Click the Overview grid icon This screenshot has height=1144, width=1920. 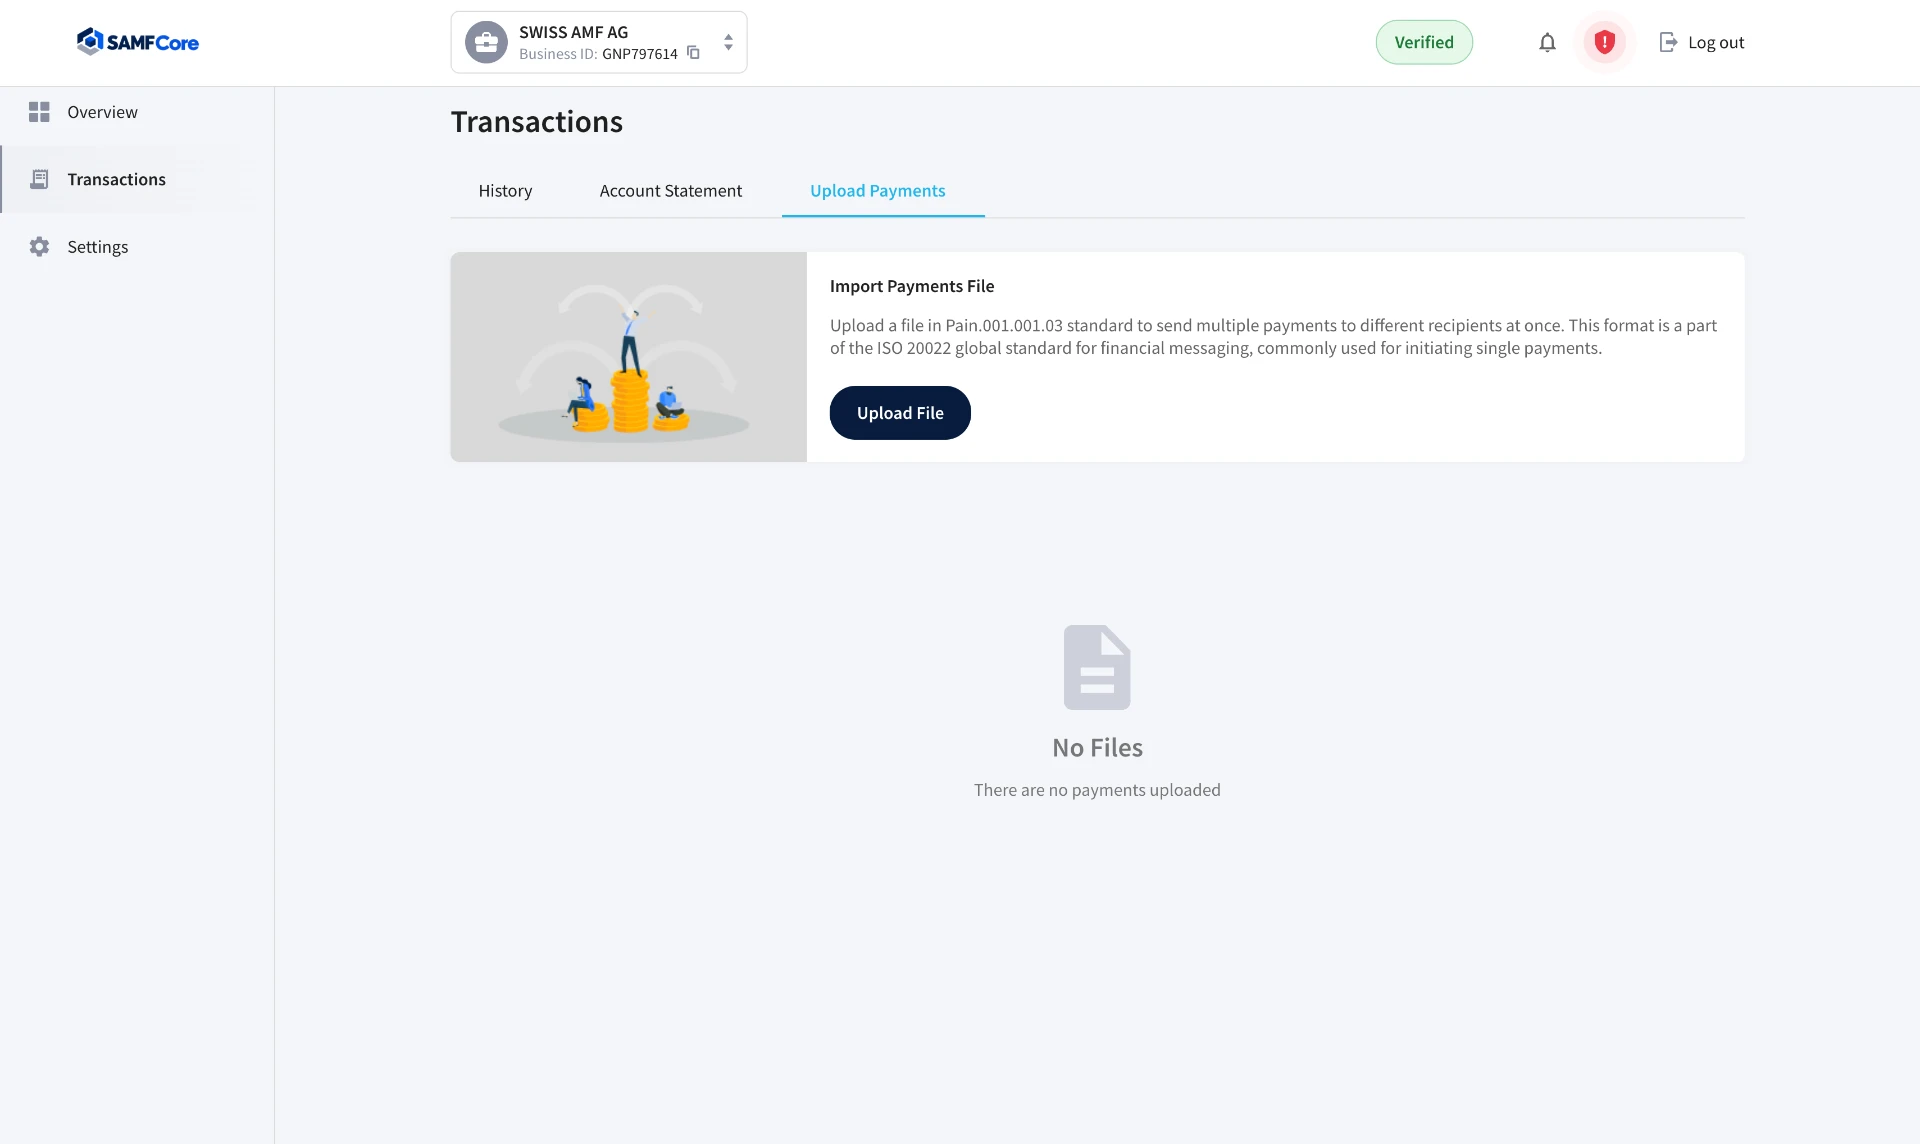[39, 112]
